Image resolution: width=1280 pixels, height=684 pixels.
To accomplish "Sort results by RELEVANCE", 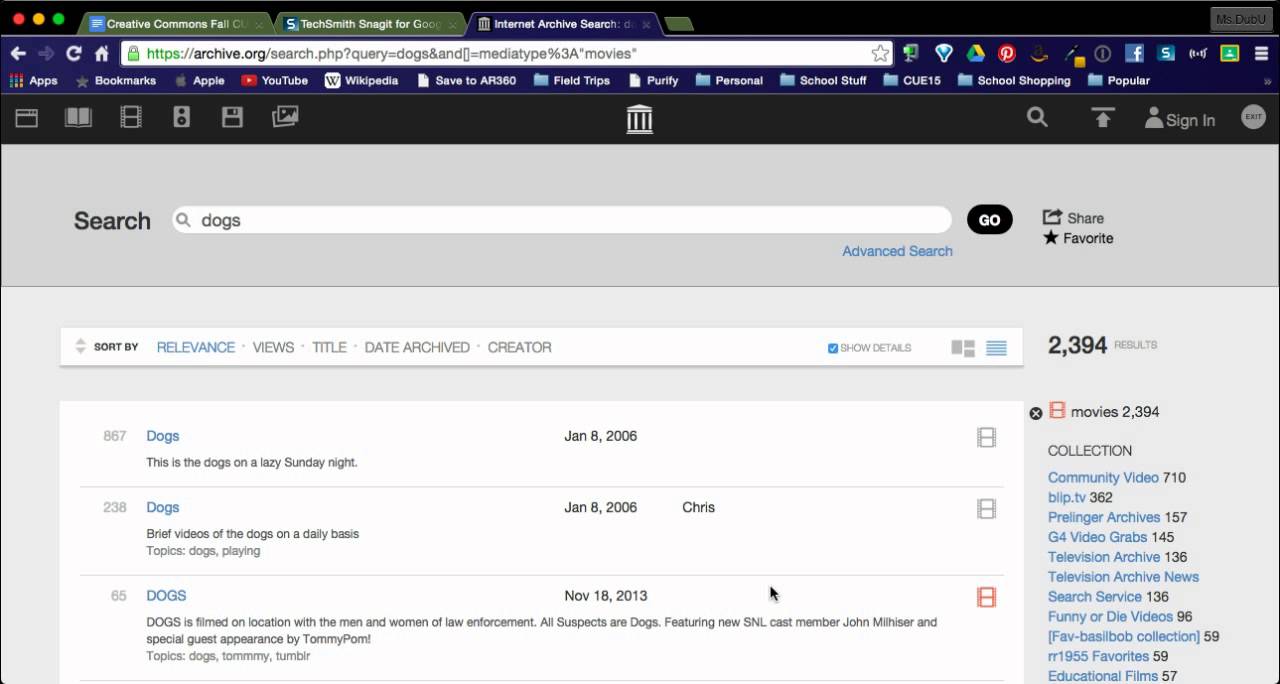I will click(x=196, y=347).
